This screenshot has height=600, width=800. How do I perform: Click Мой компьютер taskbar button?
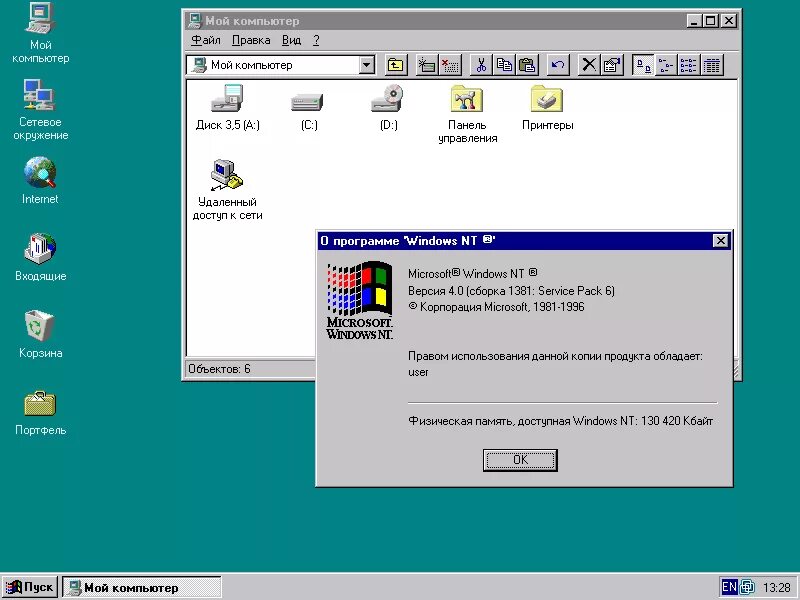click(142, 588)
